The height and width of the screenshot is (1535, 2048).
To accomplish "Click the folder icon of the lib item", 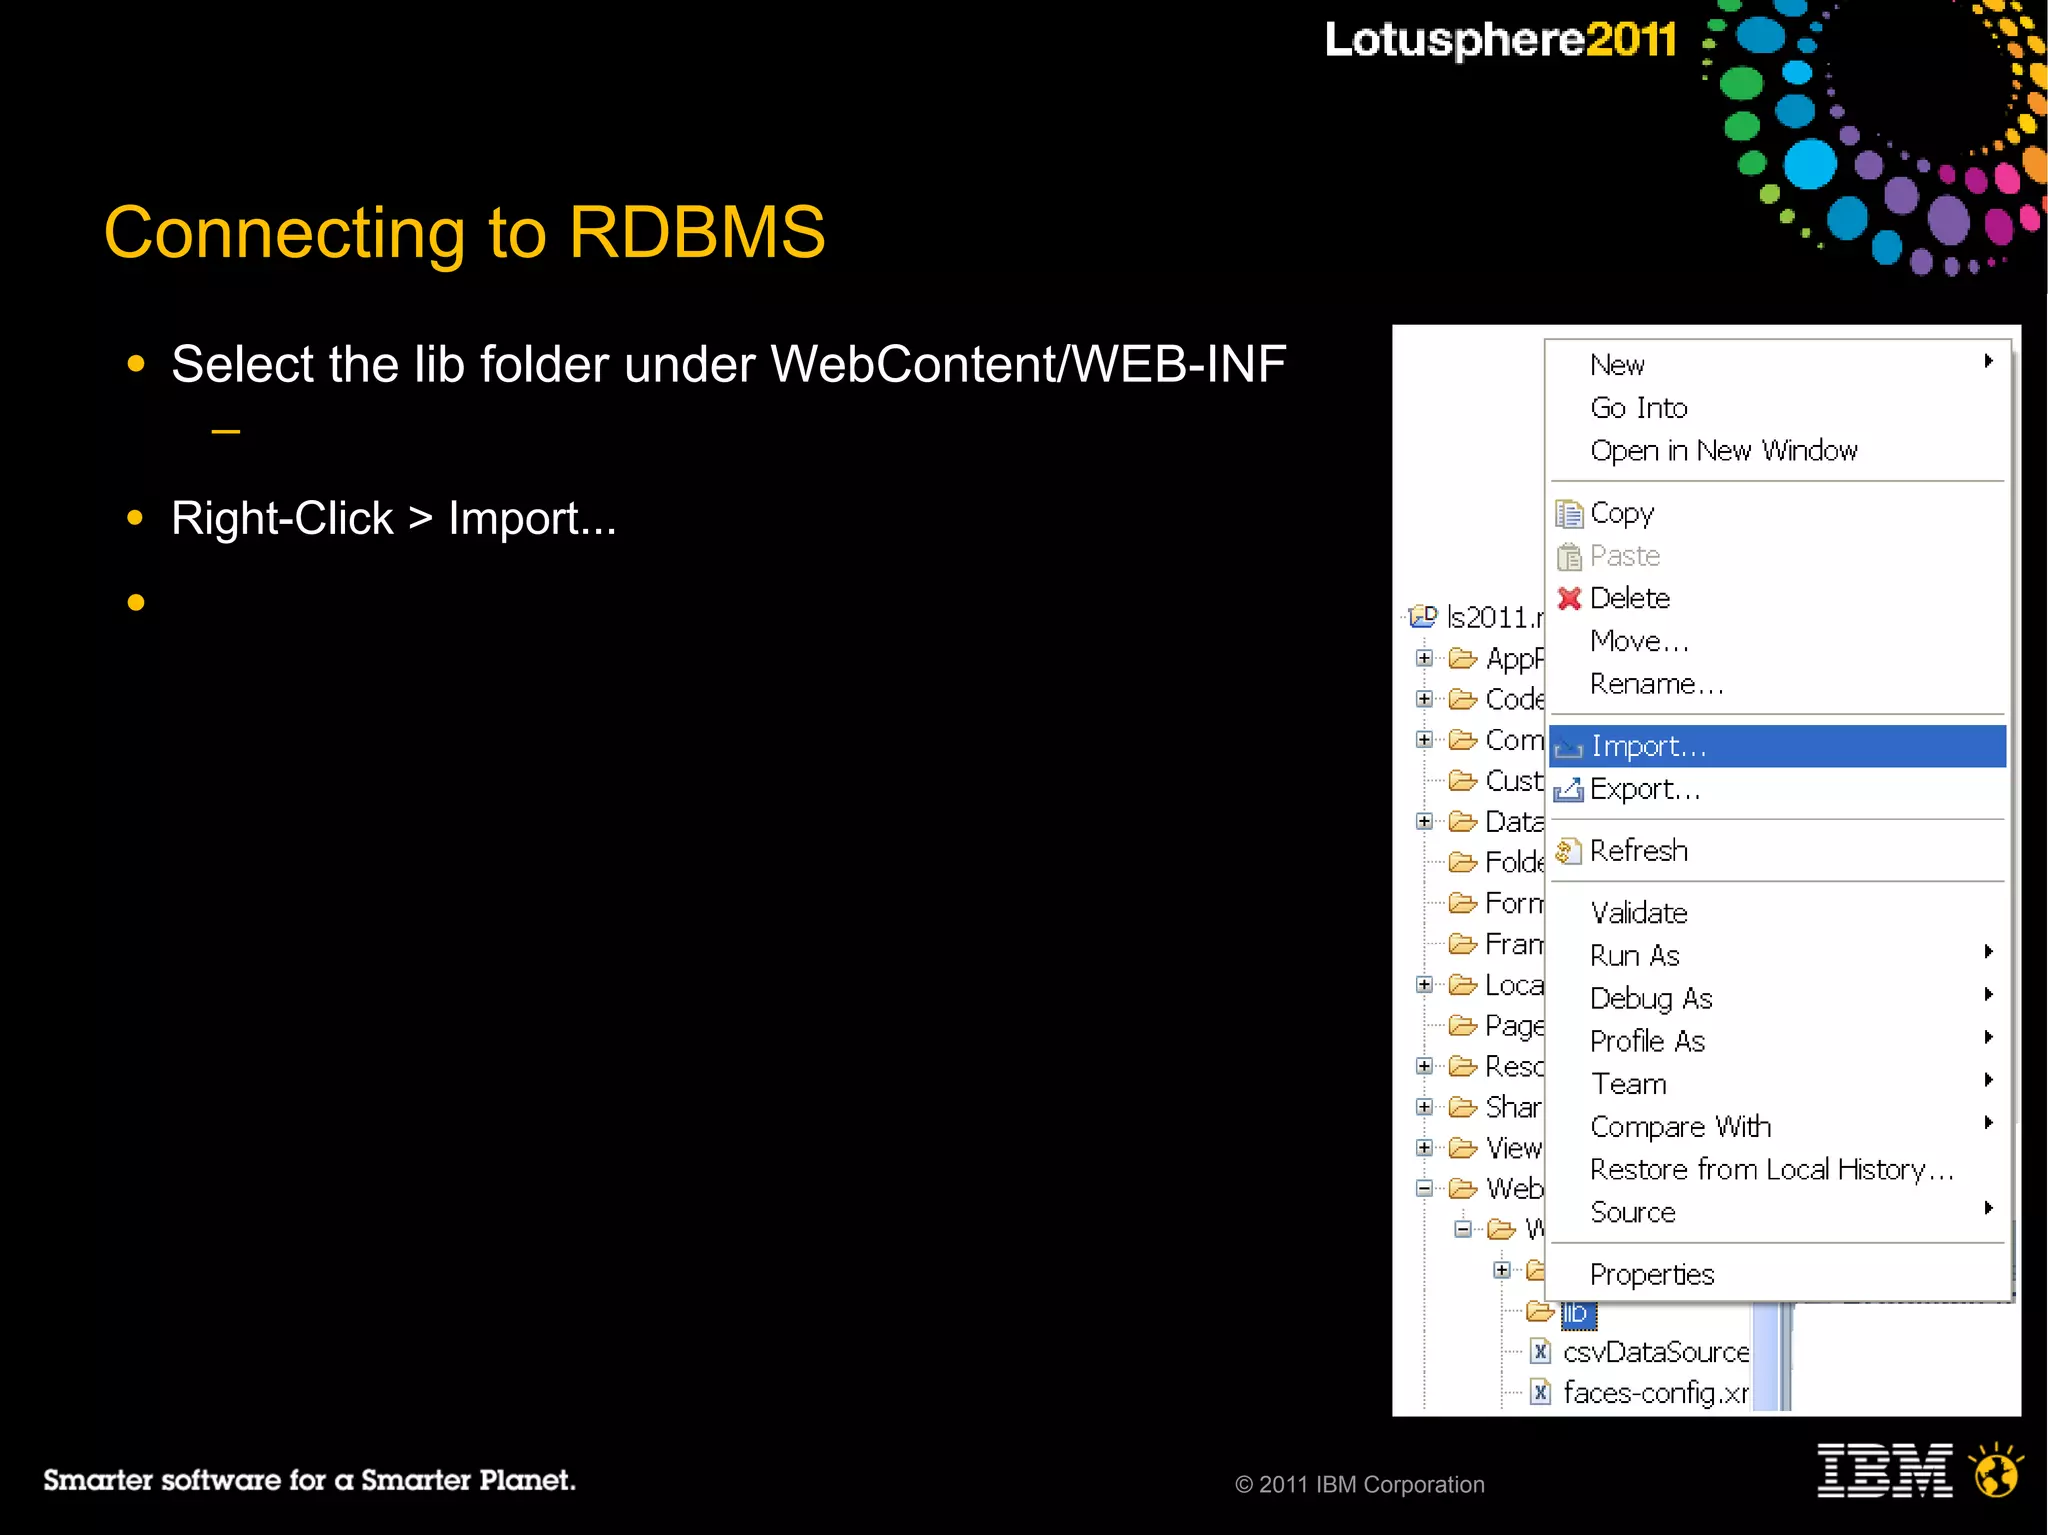I will [x=1540, y=1311].
